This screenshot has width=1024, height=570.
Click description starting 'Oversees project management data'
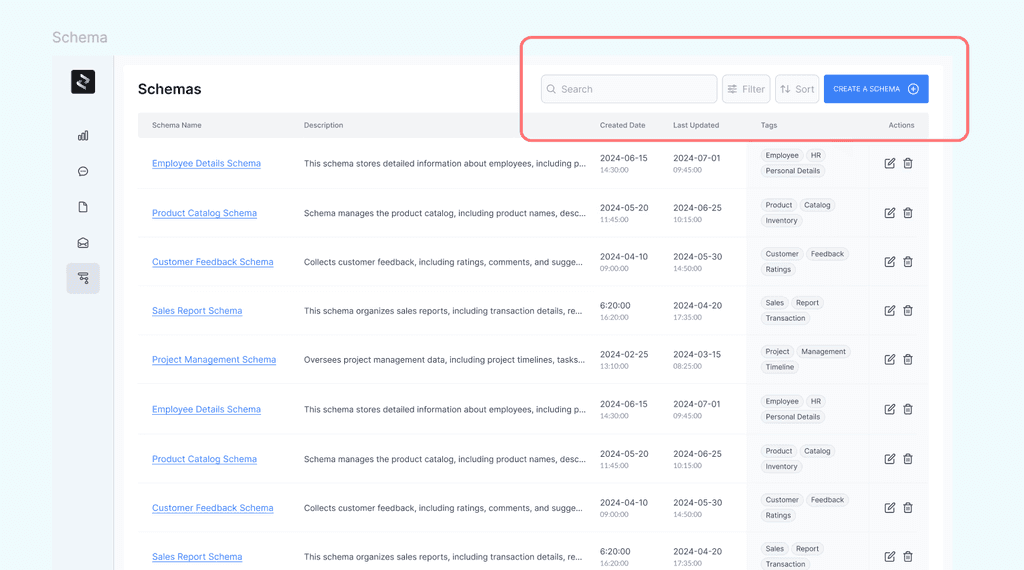tap(444, 360)
